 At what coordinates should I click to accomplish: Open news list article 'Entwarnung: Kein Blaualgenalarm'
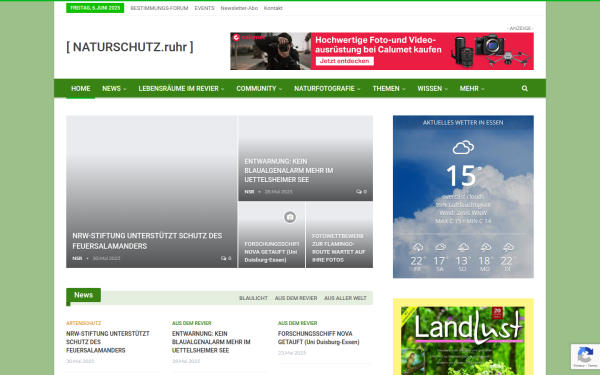[x=211, y=342]
